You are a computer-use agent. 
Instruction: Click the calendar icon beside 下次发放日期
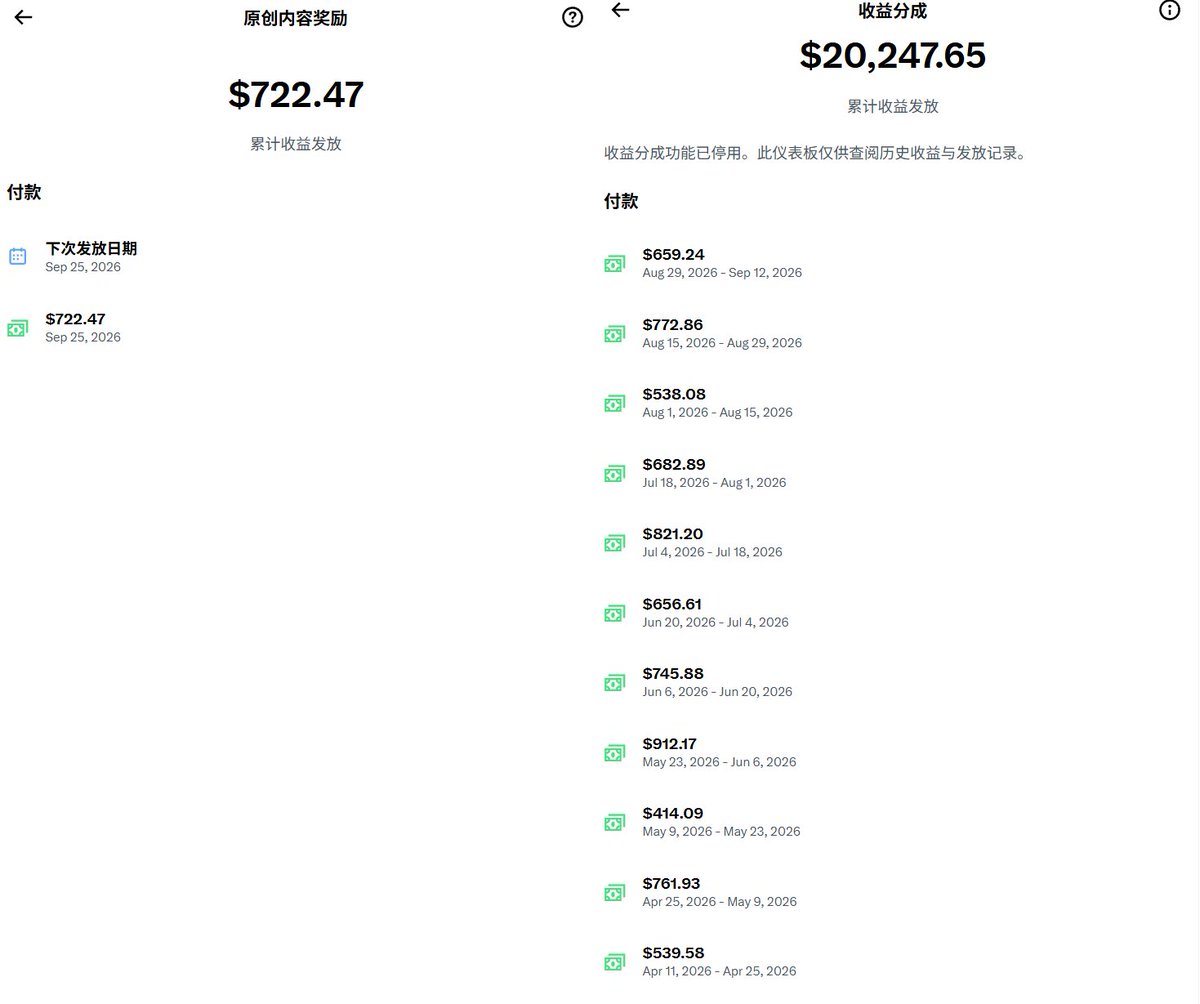18,256
